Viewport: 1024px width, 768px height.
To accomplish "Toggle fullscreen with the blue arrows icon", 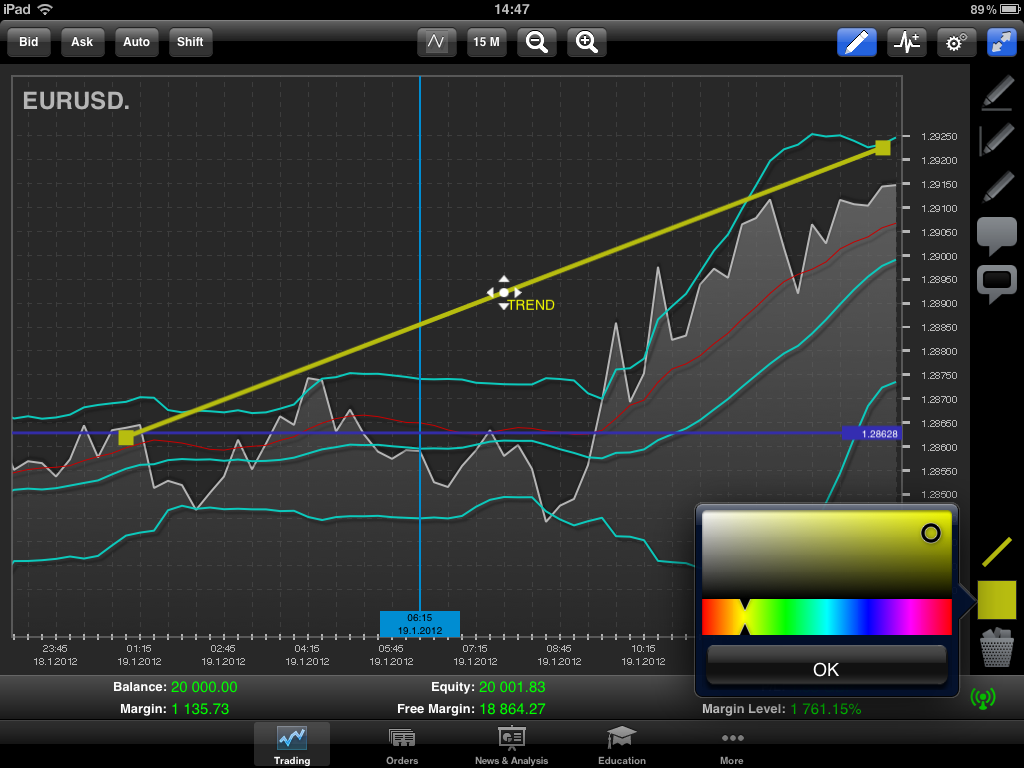I will (x=1001, y=42).
